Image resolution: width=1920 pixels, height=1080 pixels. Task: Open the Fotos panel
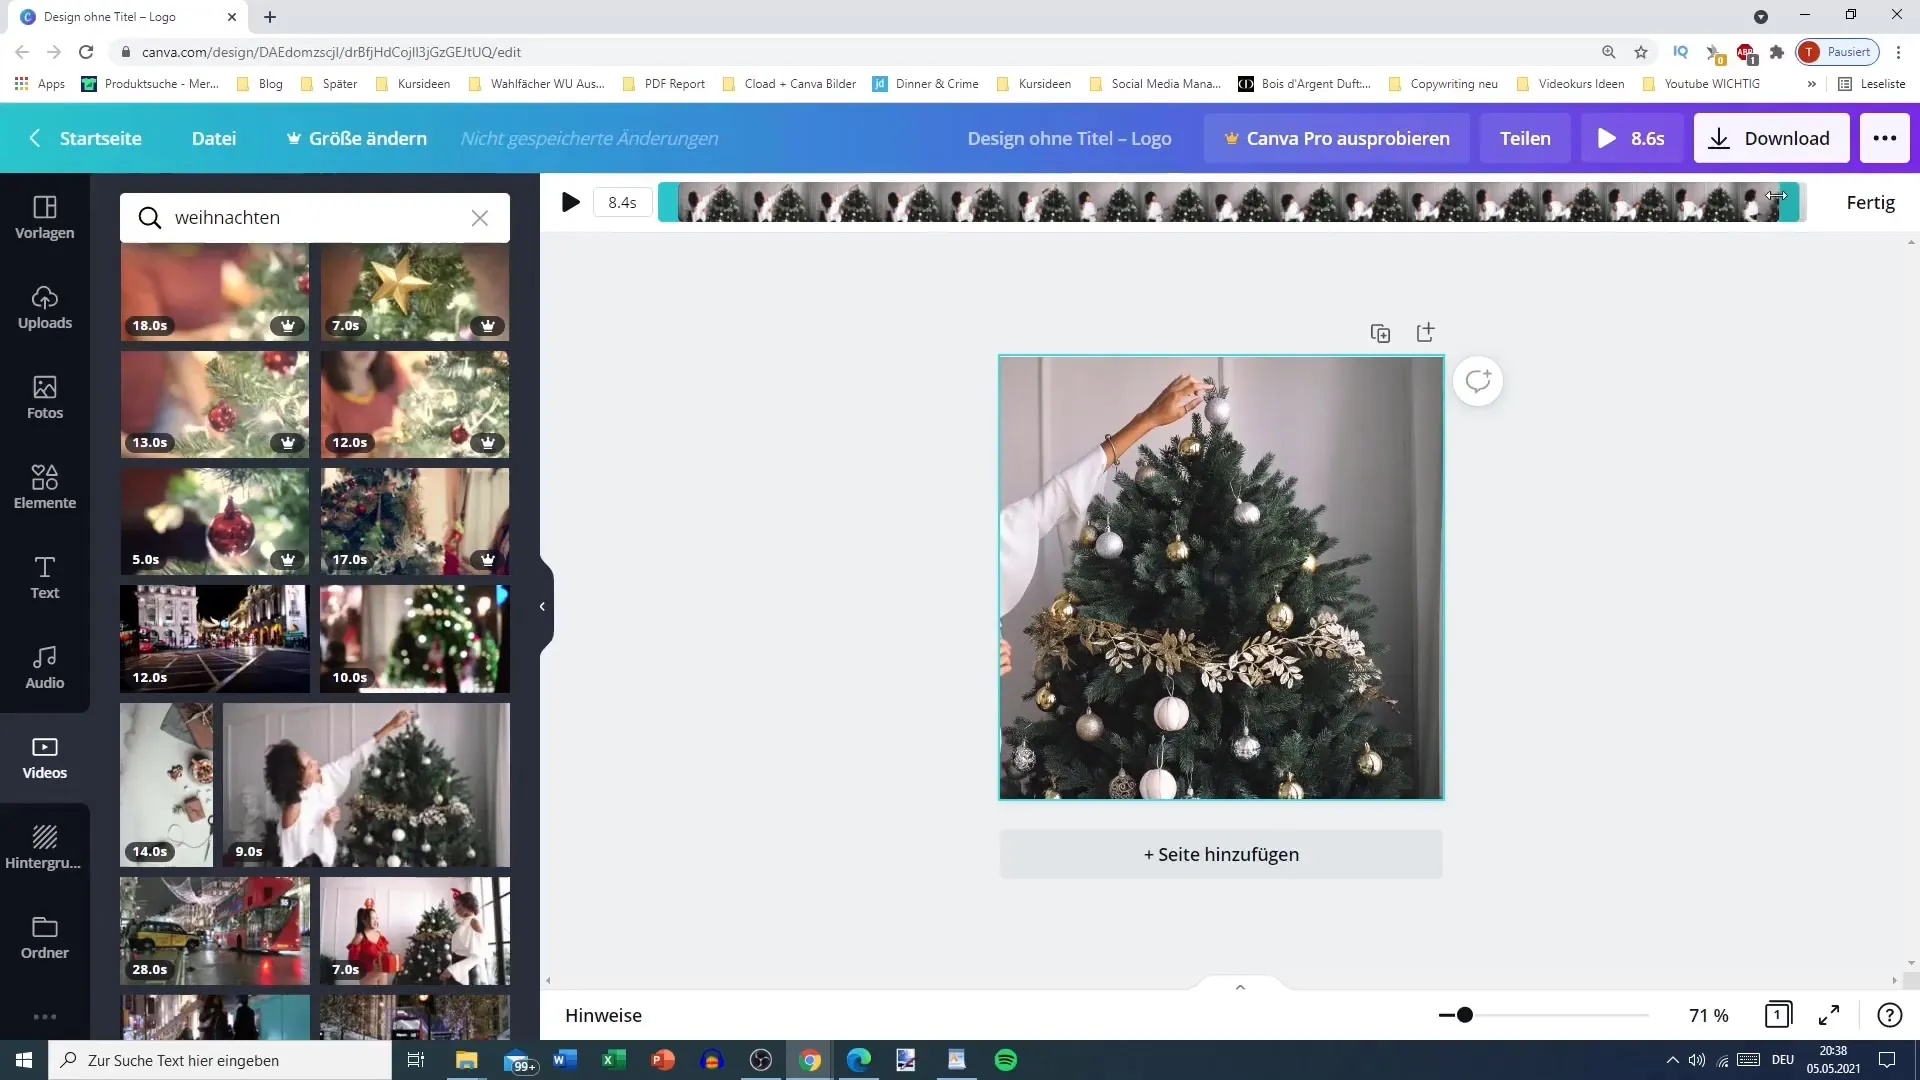pyautogui.click(x=45, y=396)
